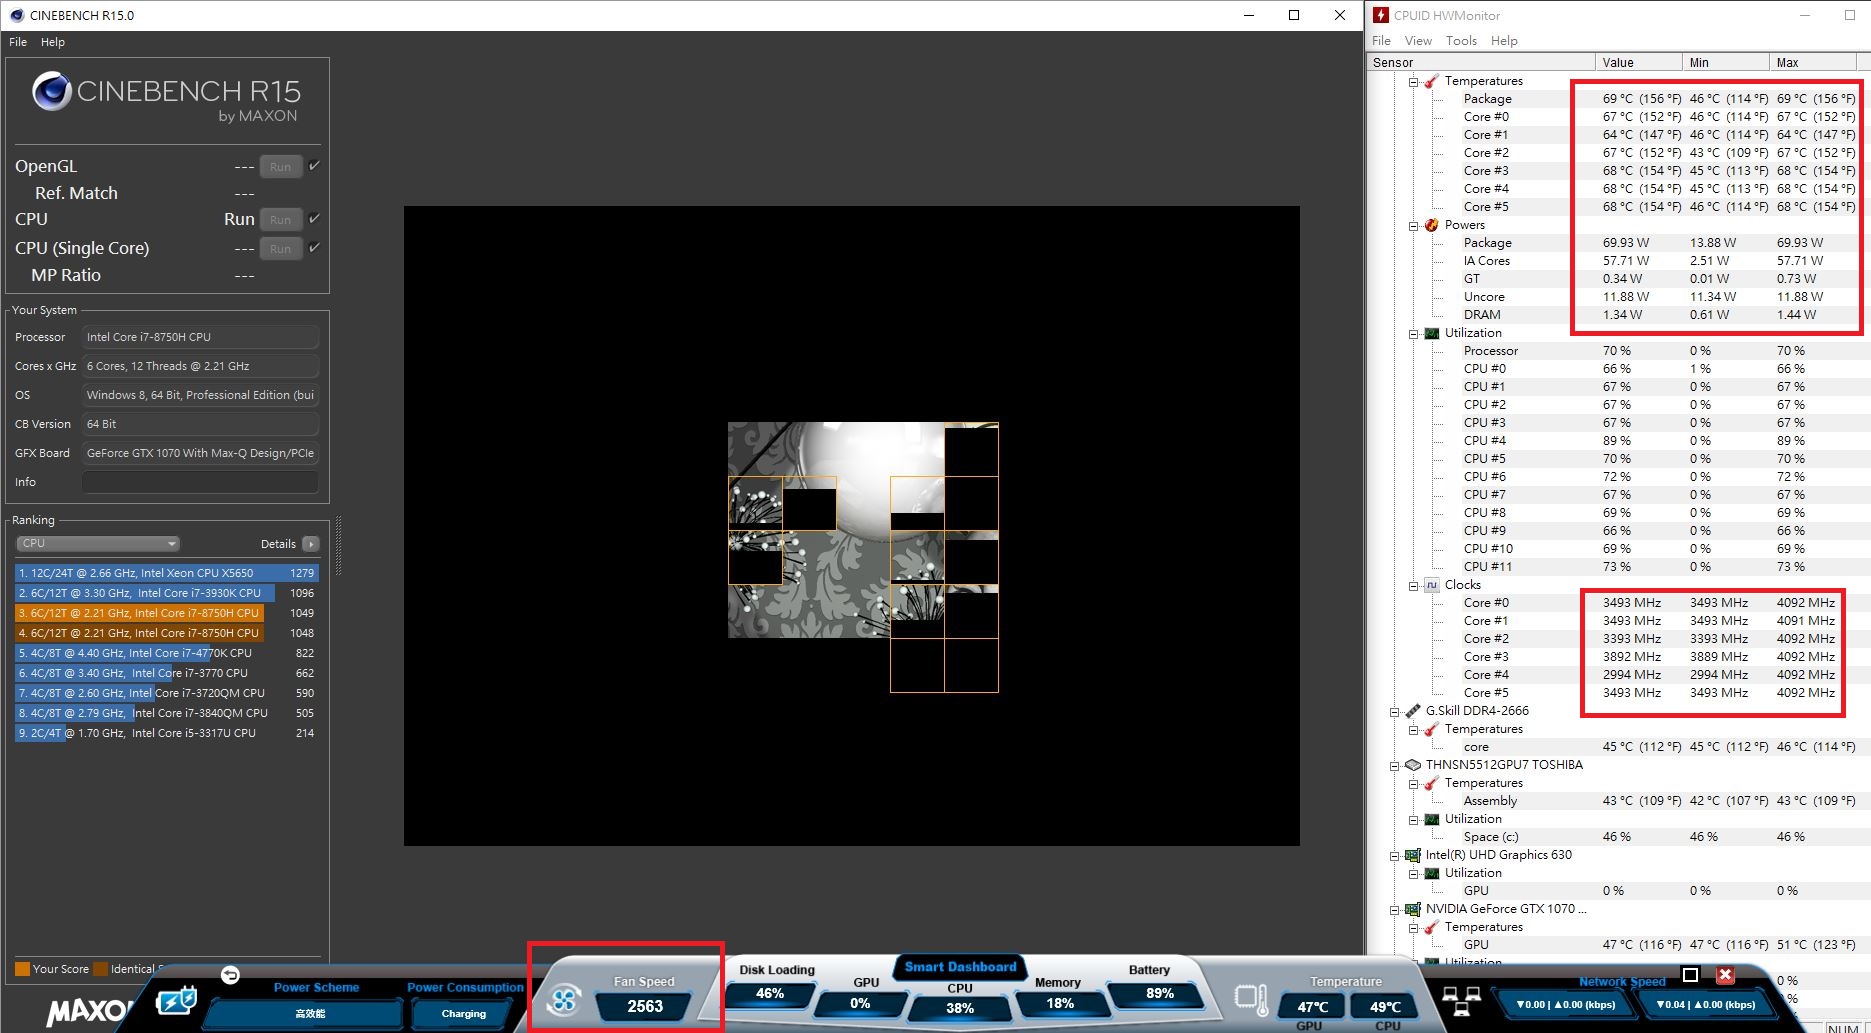Screen dimensions: 1871x1033
Task: Click the NVIDIA GeForce GTX 1070 card icon
Action: pos(1412,909)
